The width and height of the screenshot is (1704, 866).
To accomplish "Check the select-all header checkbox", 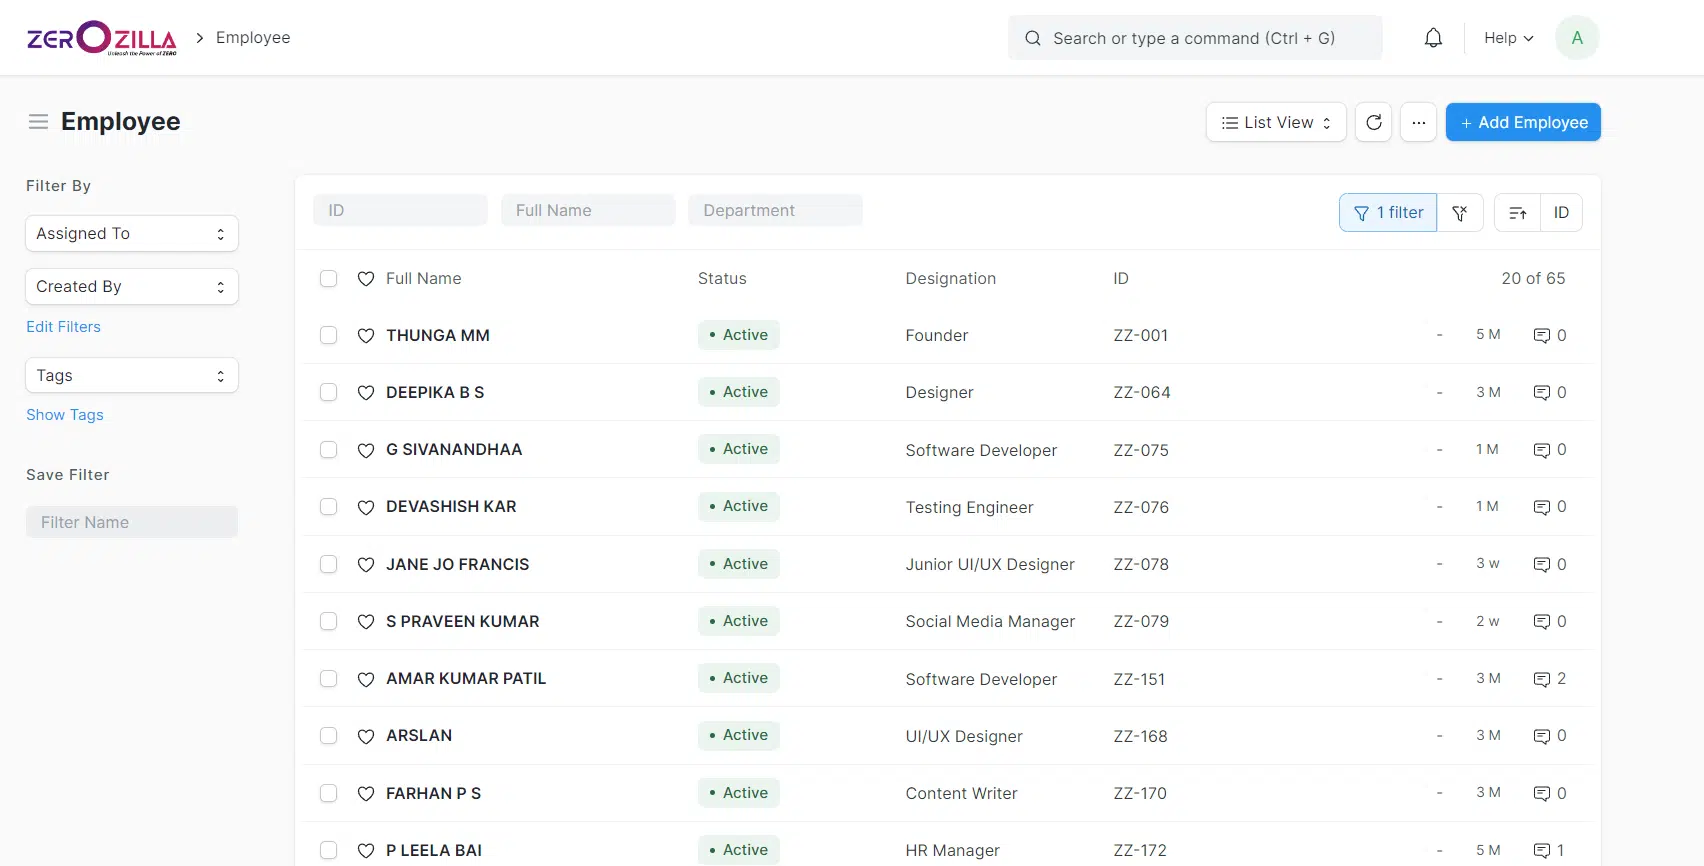I will tap(328, 279).
